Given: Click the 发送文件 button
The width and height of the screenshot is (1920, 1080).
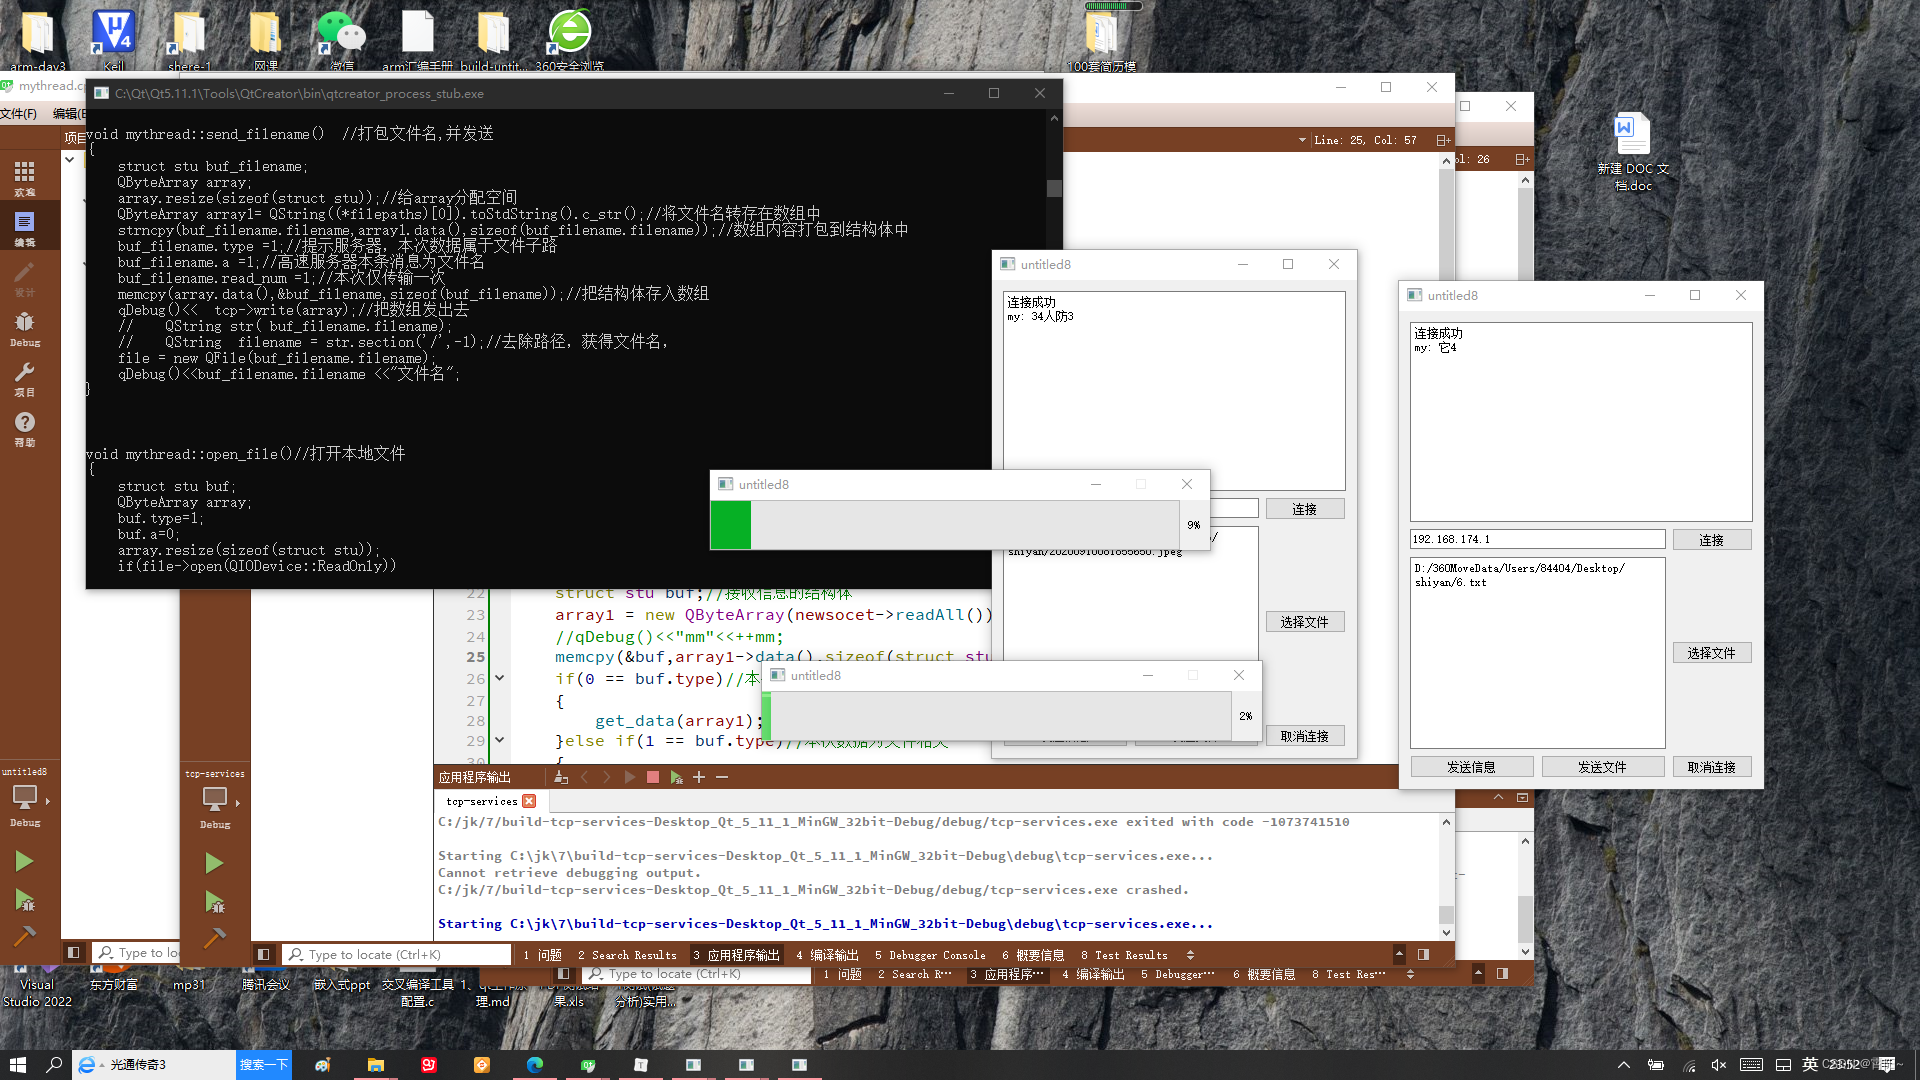Looking at the screenshot, I should [1602, 767].
